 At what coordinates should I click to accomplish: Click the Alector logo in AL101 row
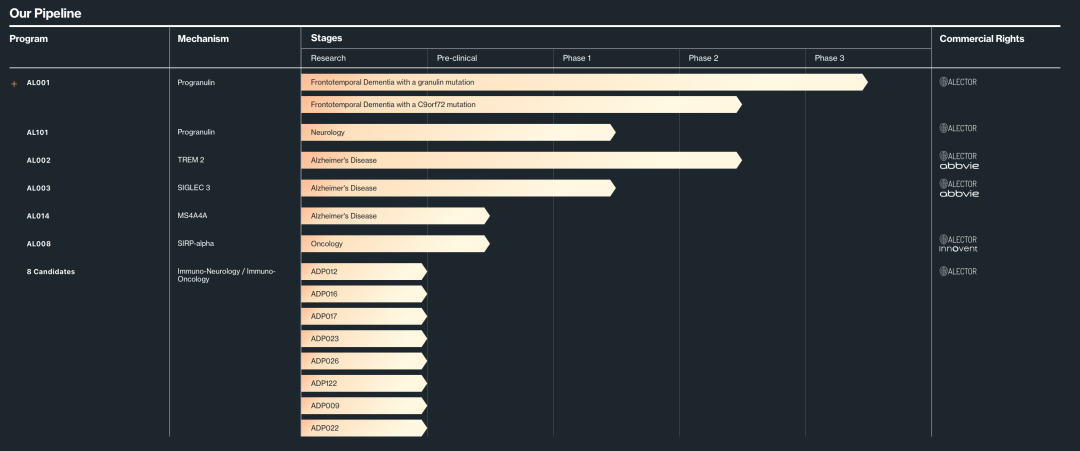coord(958,128)
